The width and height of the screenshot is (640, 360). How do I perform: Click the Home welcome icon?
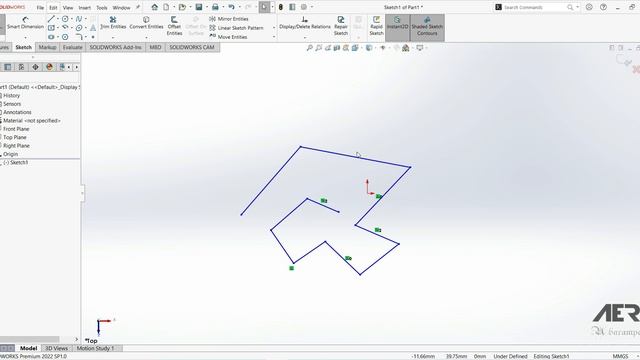click(x=154, y=7)
